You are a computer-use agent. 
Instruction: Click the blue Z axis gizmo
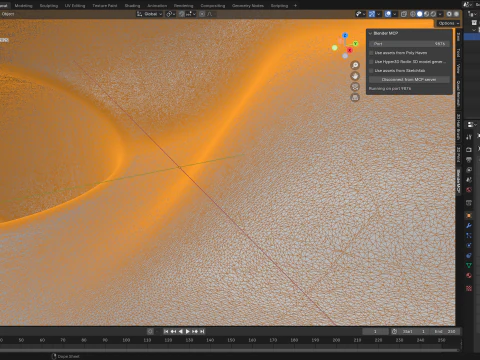[x=345, y=35]
